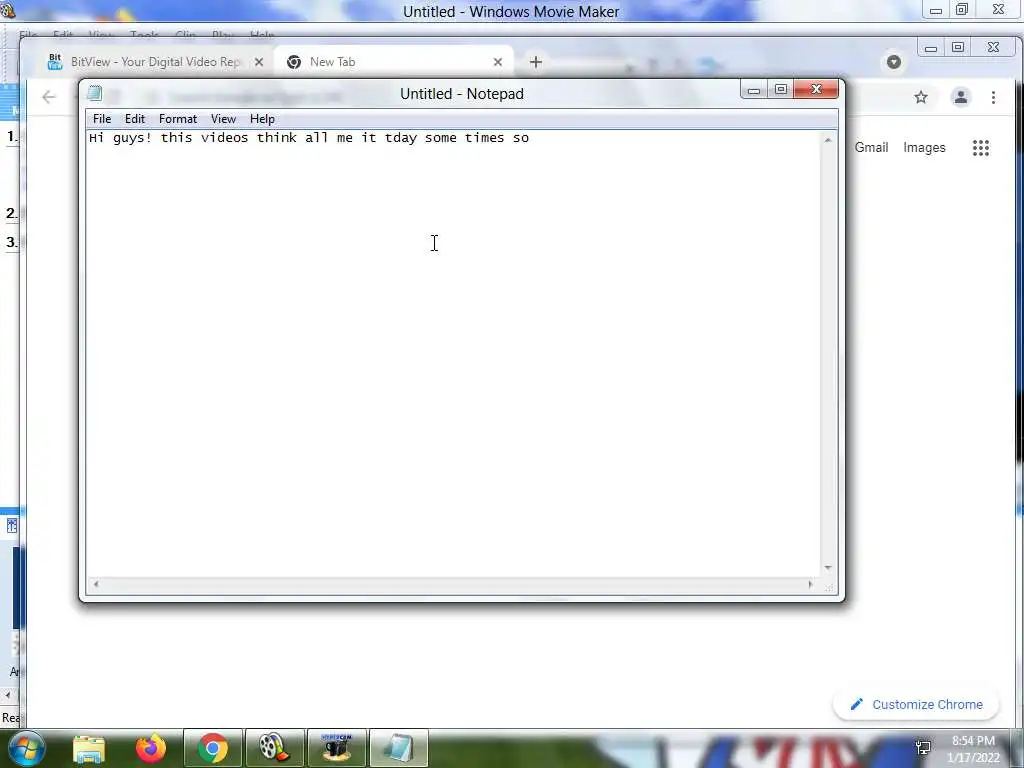Open Chrome three-dot menu
1024x768 pixels.
[x=993, y=97]
